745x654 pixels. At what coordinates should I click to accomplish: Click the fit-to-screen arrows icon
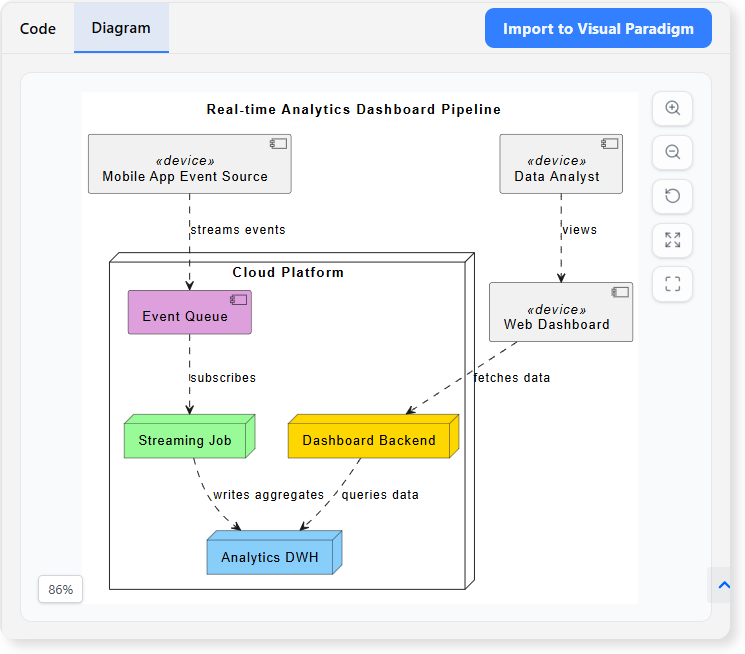672,240
